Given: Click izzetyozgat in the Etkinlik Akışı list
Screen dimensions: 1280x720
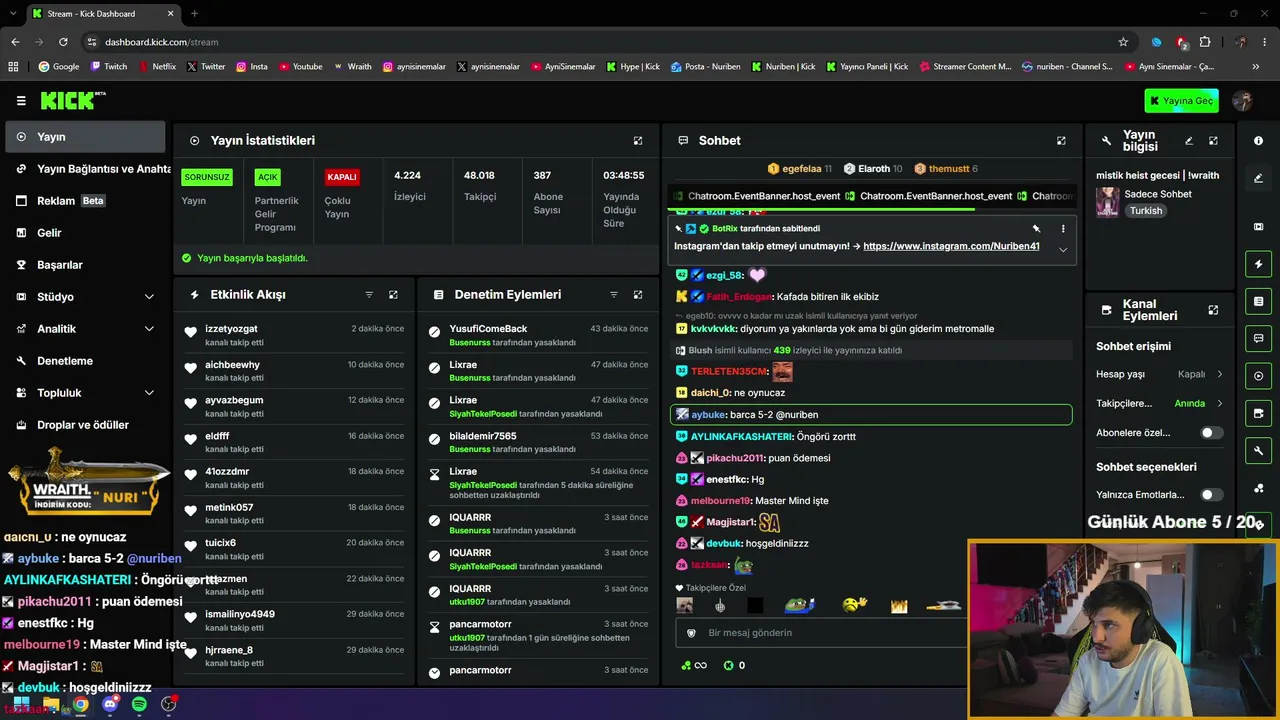Looking at the screenshot, I should pyautogui.click(x=231, y=329).
